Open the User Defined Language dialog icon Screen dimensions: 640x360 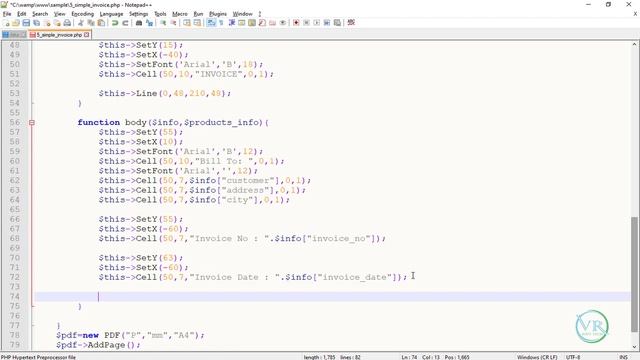point(242,23)
